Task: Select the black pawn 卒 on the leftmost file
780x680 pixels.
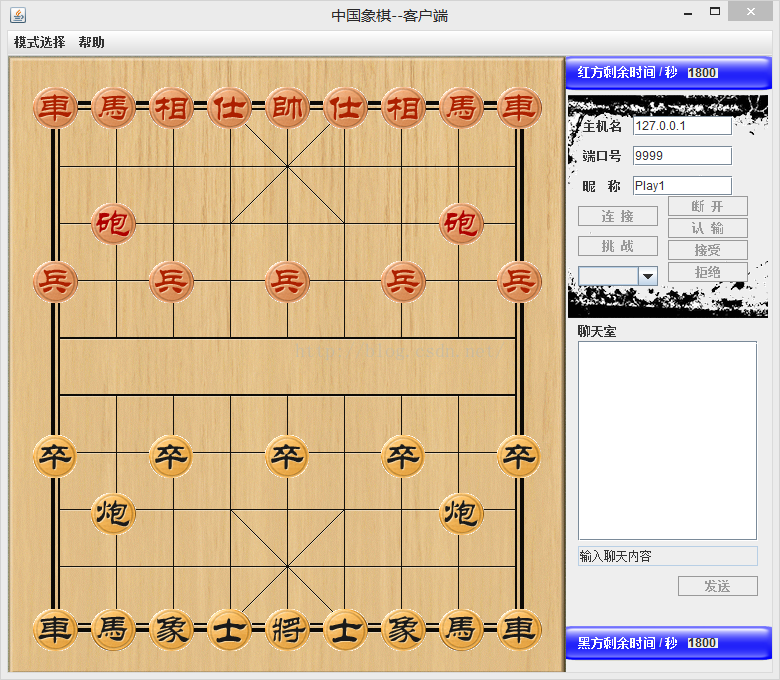Action: click(x=55, y=456)
